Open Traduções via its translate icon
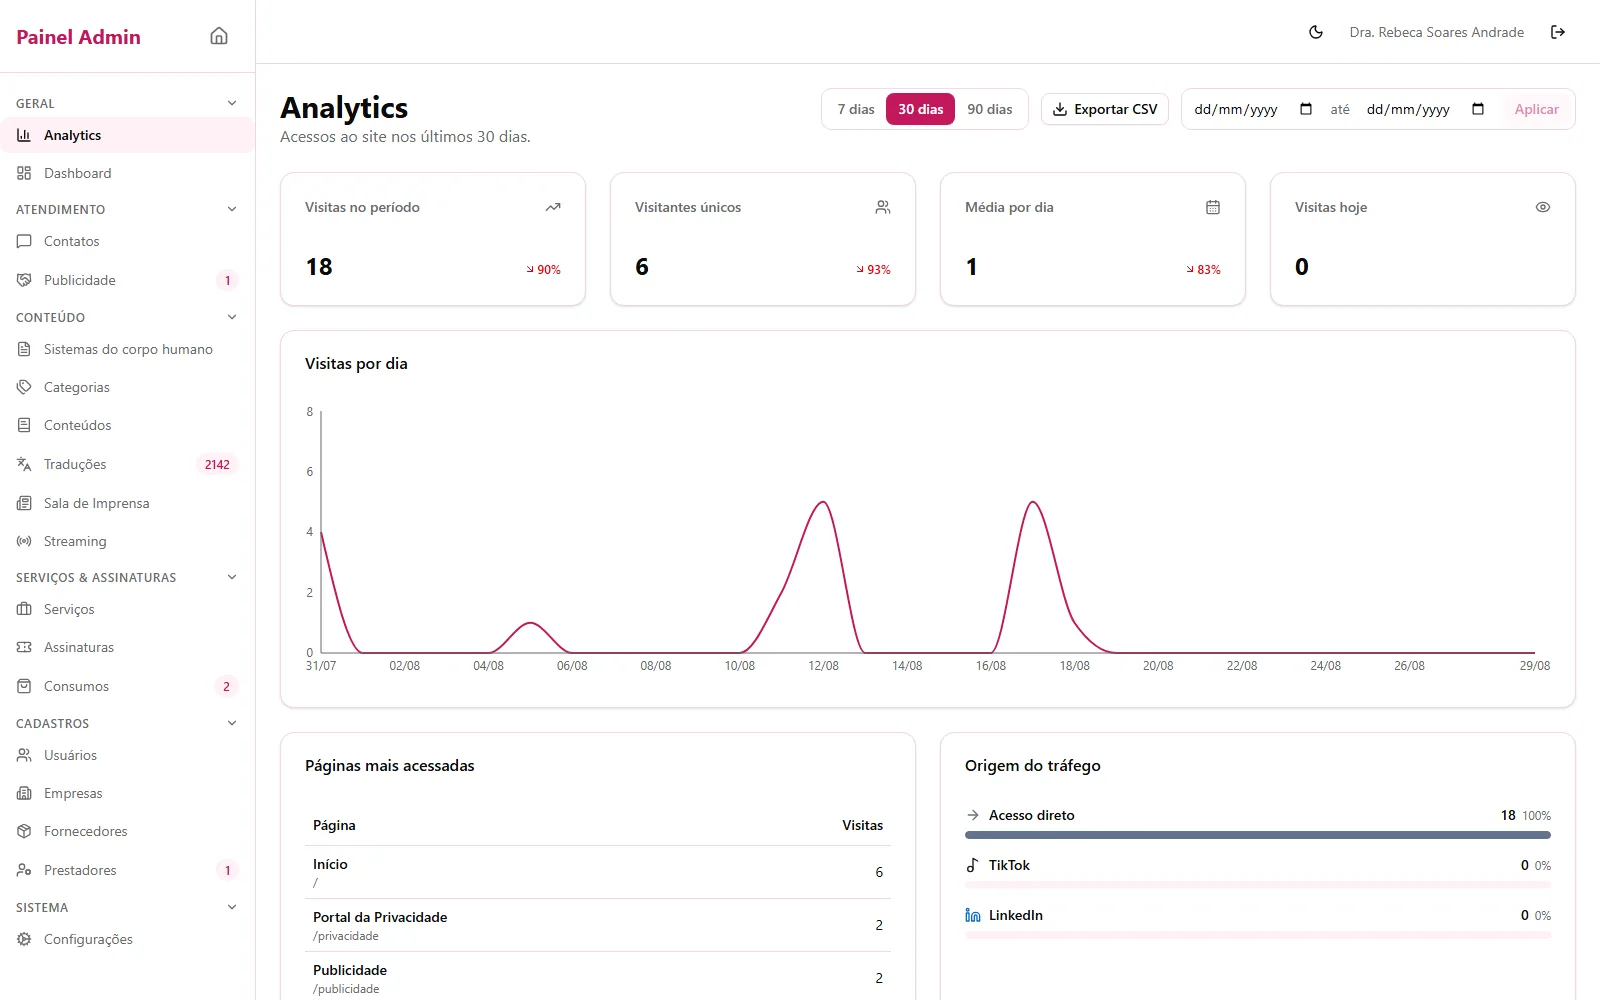Viewport: 1600px width, 1000px height. [24, 464]
